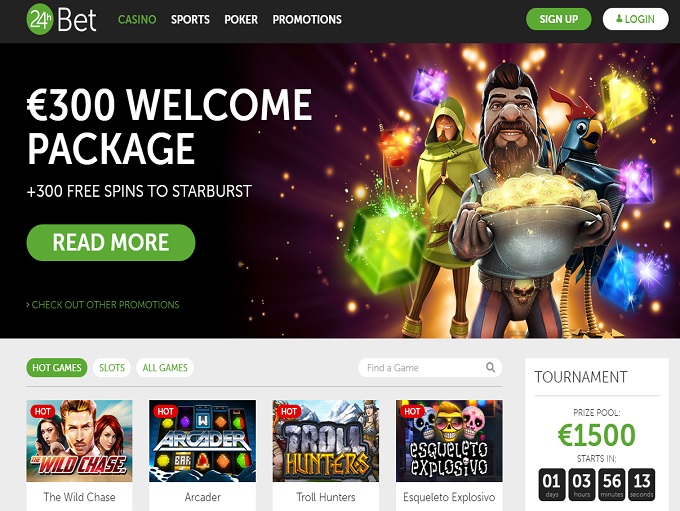
Task: Open the Troll Hunters game thumbnail
Action: [x=326, y=441]
